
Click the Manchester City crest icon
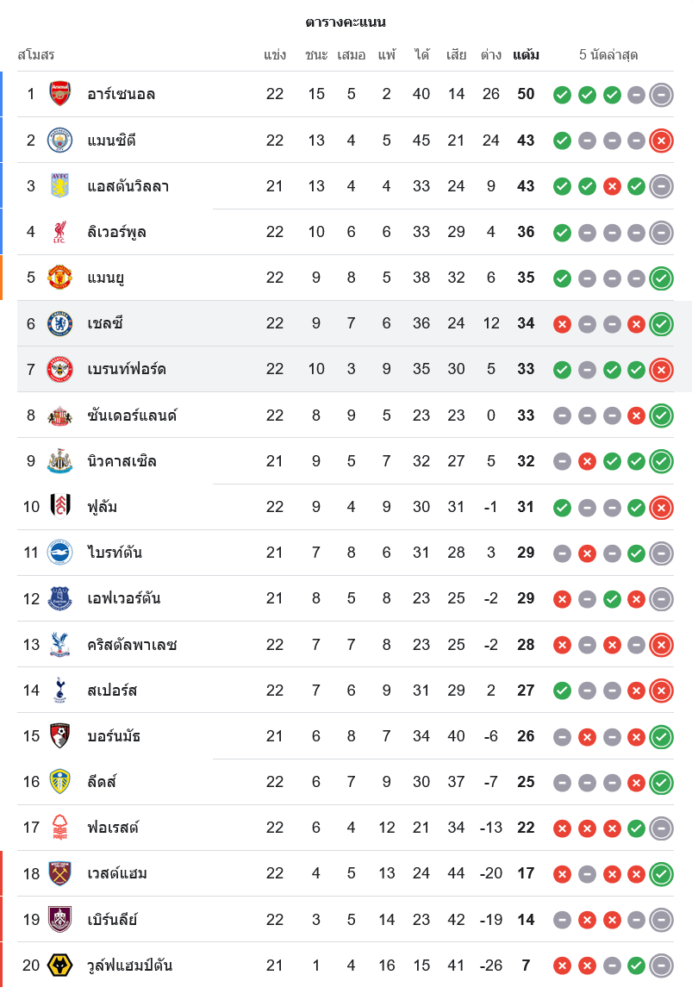[x=60, y=140]
